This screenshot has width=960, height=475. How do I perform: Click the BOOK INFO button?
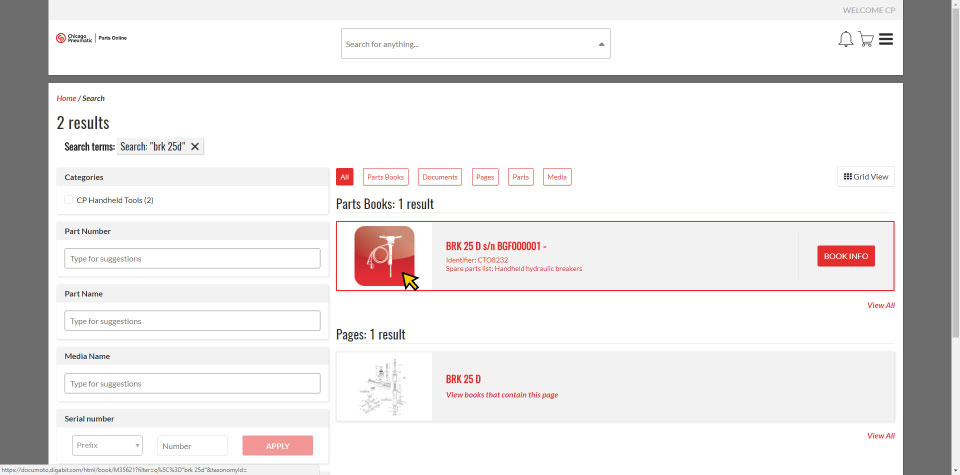[846, 256]
